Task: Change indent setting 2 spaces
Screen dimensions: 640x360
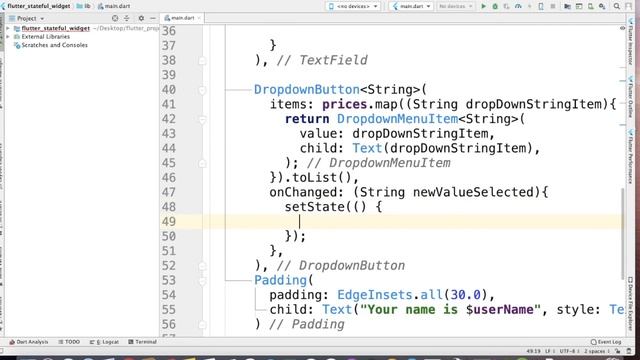Action: [596, 351]
